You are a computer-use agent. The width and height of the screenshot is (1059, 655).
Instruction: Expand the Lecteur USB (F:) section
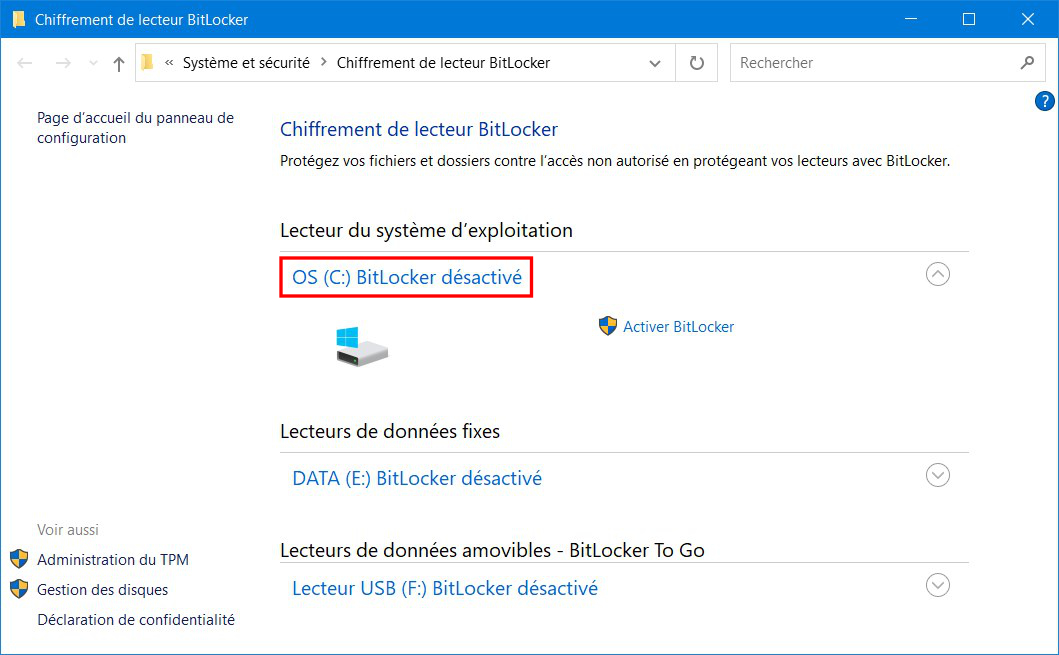coord(937,585)
